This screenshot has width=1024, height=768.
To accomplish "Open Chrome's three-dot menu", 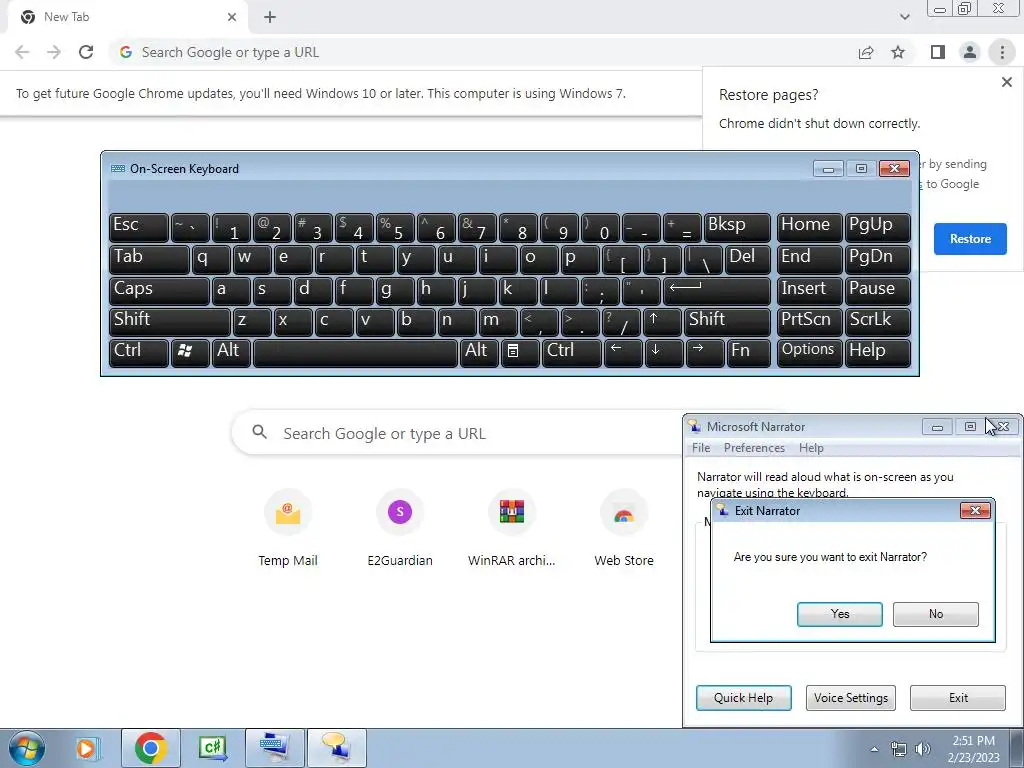I will coord(1002,52).
